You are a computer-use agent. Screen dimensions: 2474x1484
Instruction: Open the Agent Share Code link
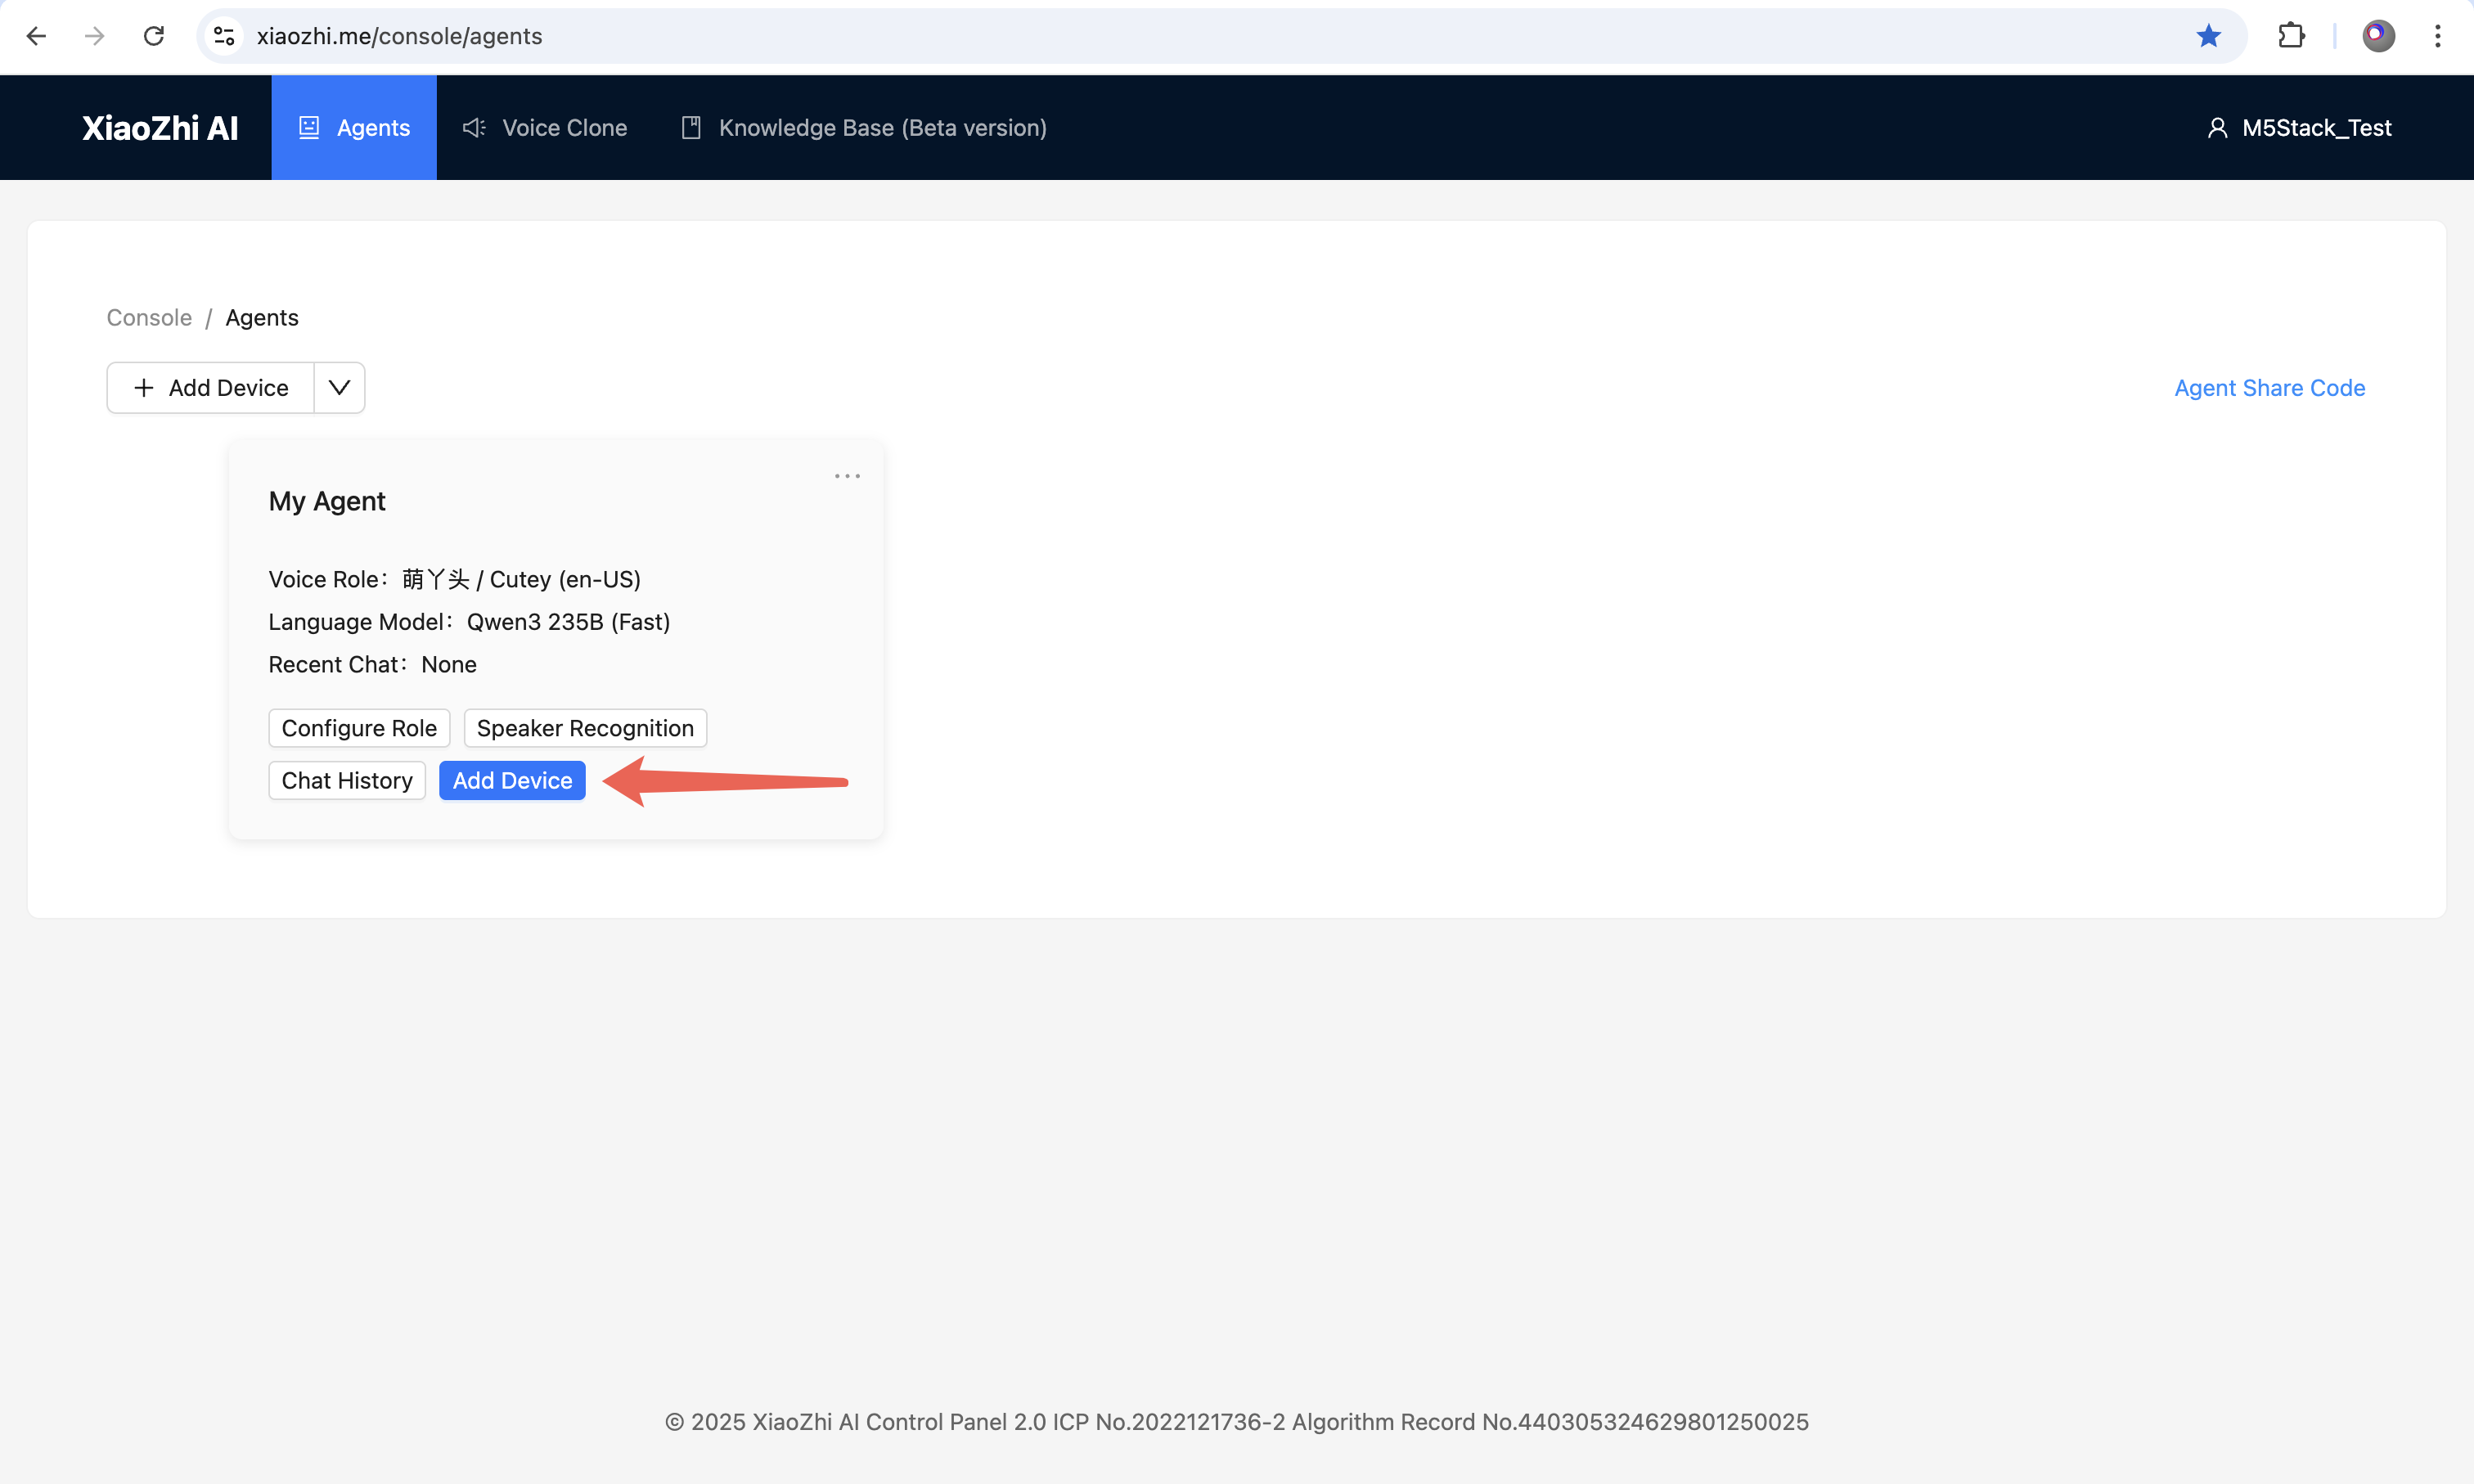[2269, 388]
